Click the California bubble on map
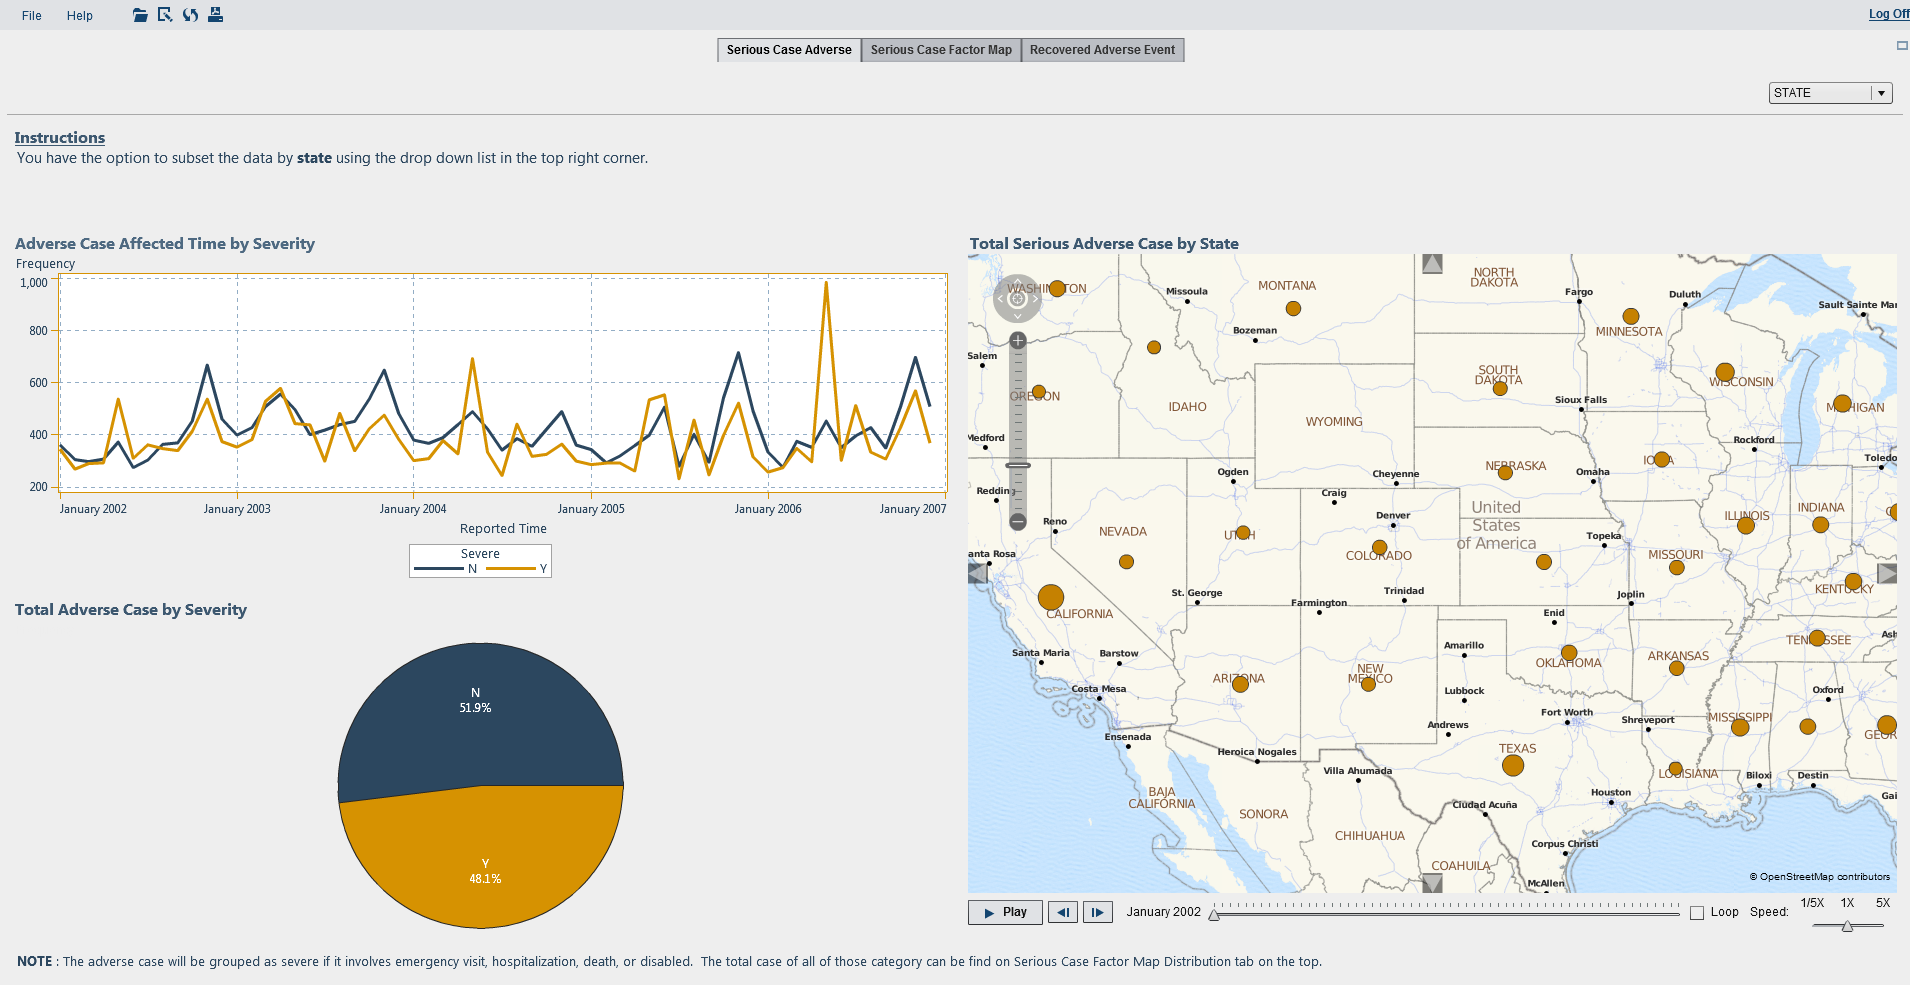Viewport: 1910px width, 985px height. (x=1051, y=598)
